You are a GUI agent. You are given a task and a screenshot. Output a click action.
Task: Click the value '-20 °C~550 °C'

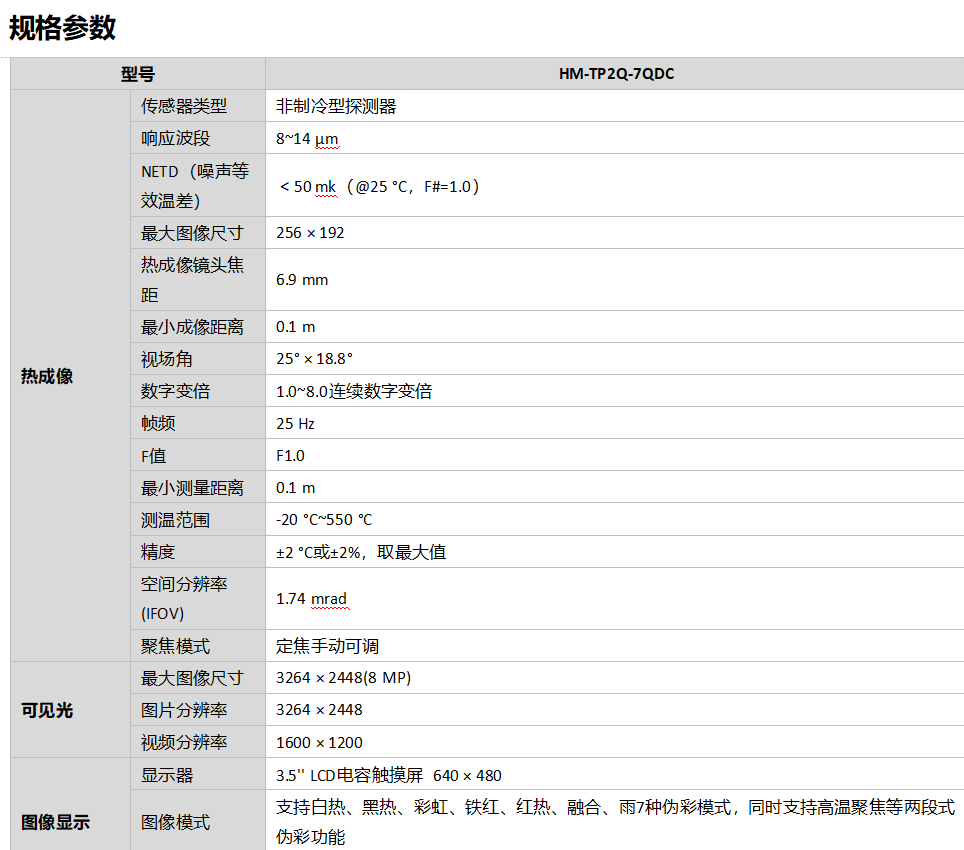pos(324,520)
